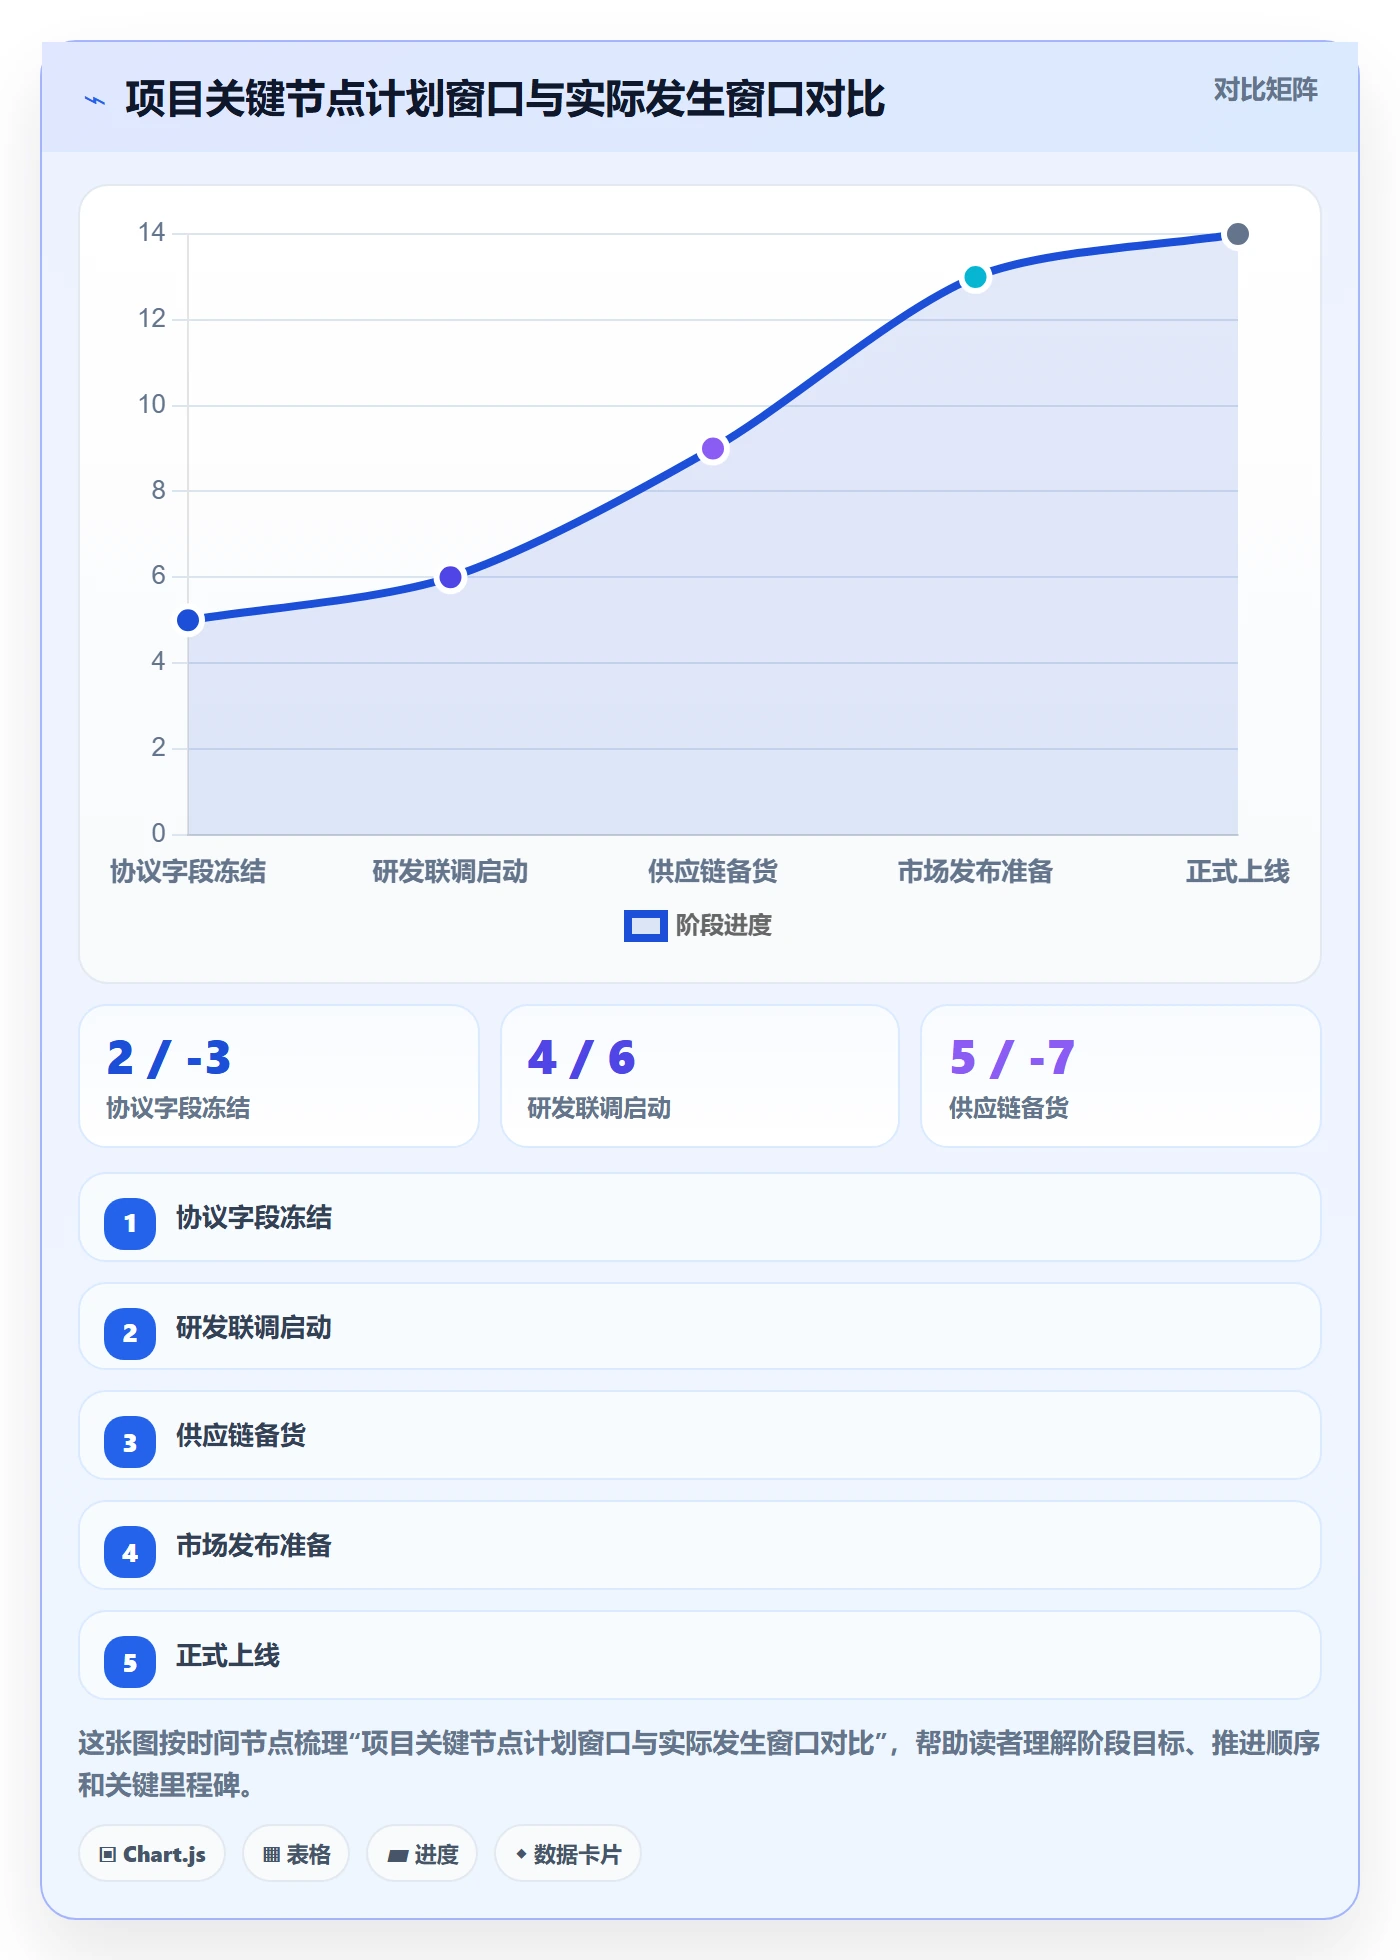
Task: Click the 阶段进度 legend label
Action: point(724,926)
